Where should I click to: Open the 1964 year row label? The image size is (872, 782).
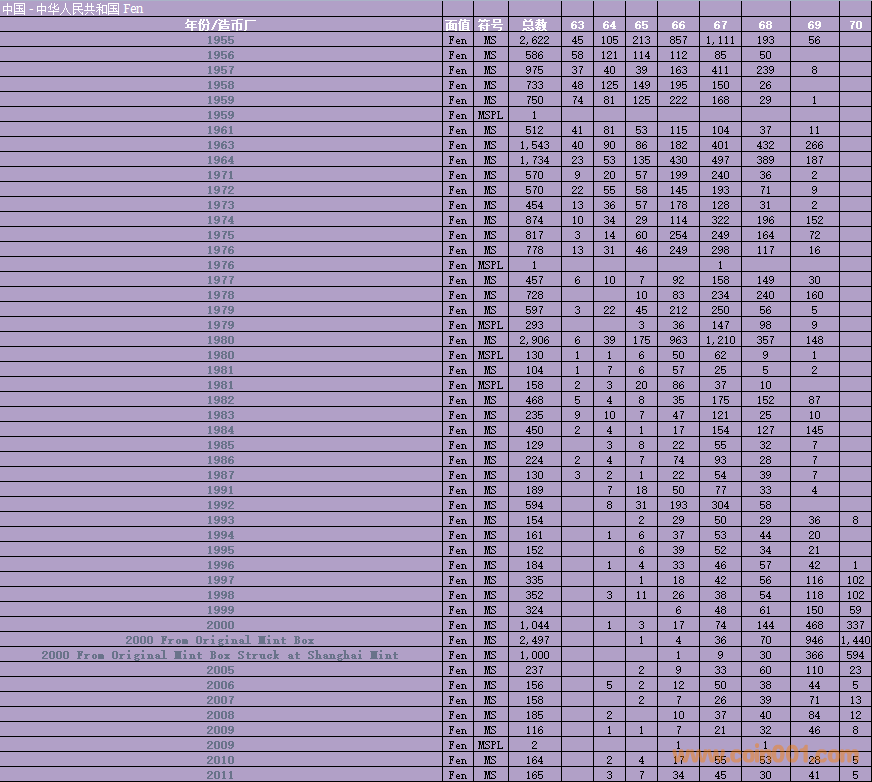[220, 160]
